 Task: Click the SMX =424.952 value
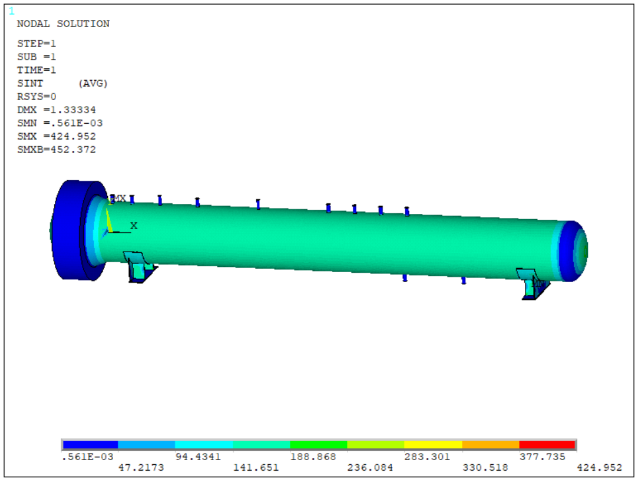pyautogui.click(x=57, y=136)
